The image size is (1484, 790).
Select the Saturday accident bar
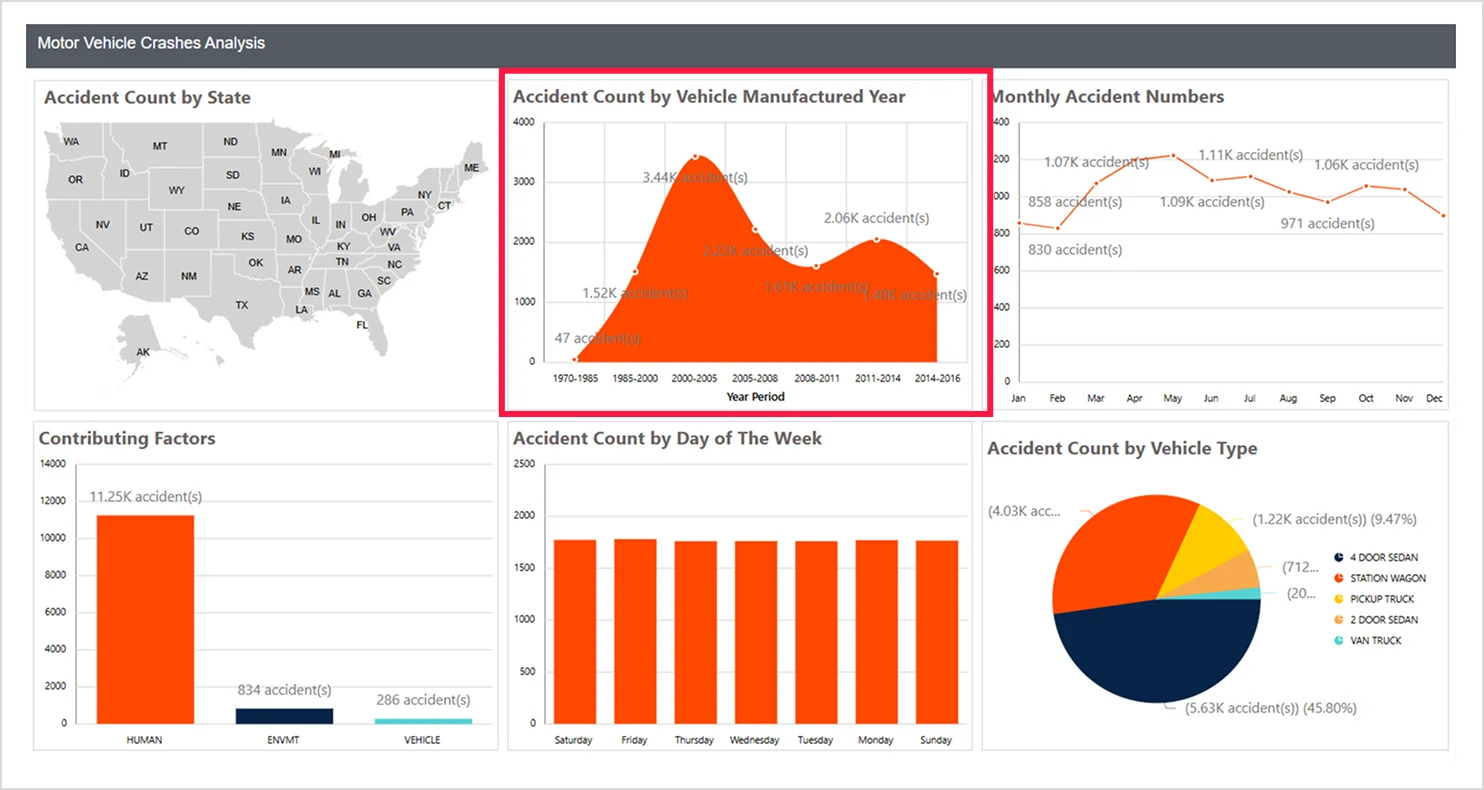pyautogui.click(x=573, y=631)
